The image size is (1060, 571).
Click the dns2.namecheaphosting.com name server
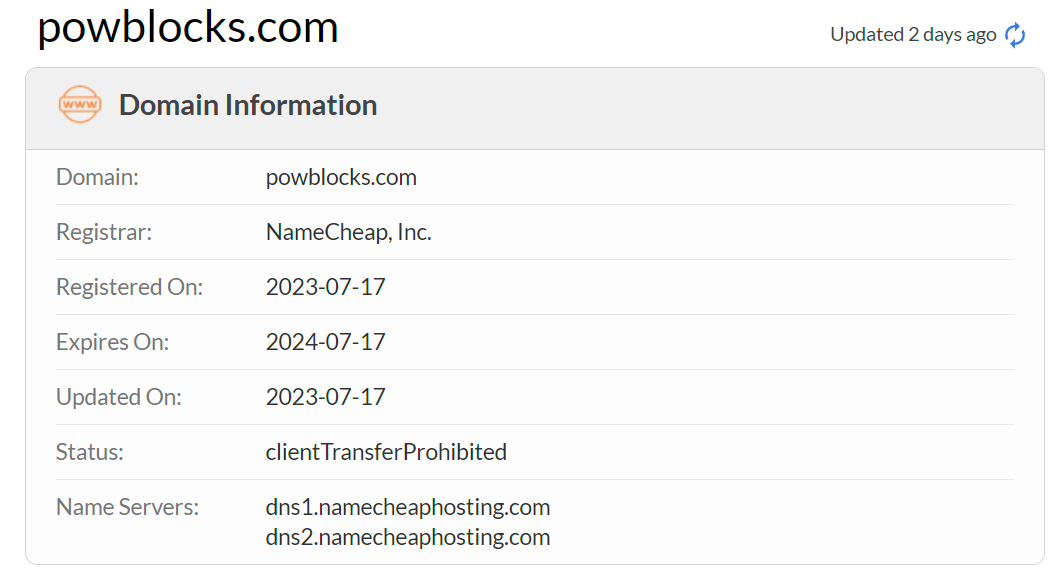pos(408,537)
